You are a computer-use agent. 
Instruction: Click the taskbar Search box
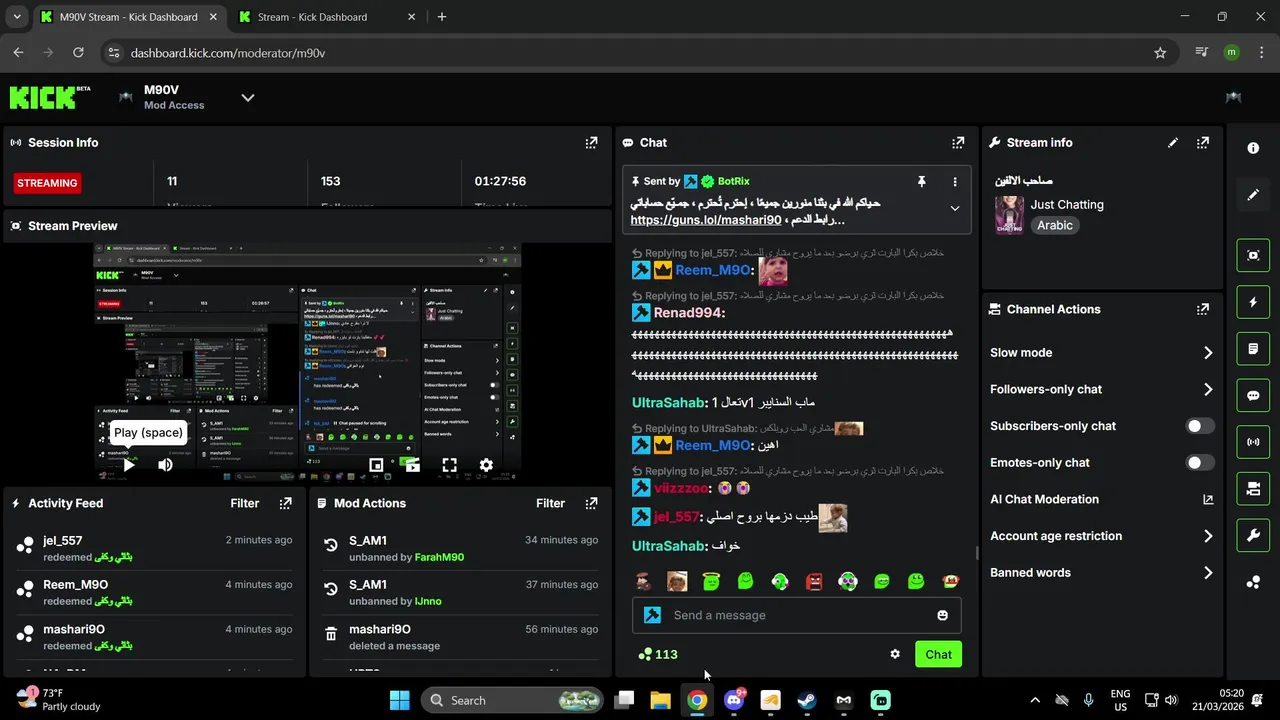coord(512,700)
